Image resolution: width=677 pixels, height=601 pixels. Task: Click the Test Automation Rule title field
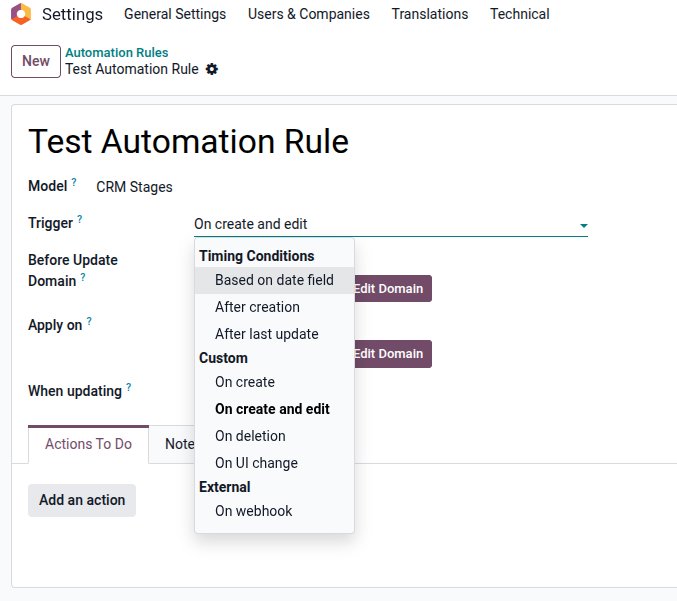[189, 142]
